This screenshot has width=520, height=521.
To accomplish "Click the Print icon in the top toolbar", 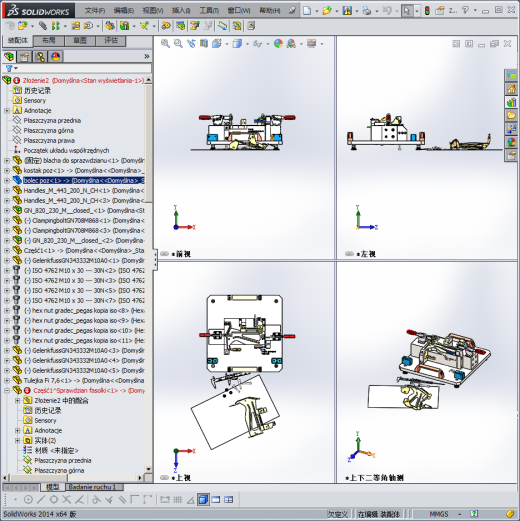I will tap(367, 11).
